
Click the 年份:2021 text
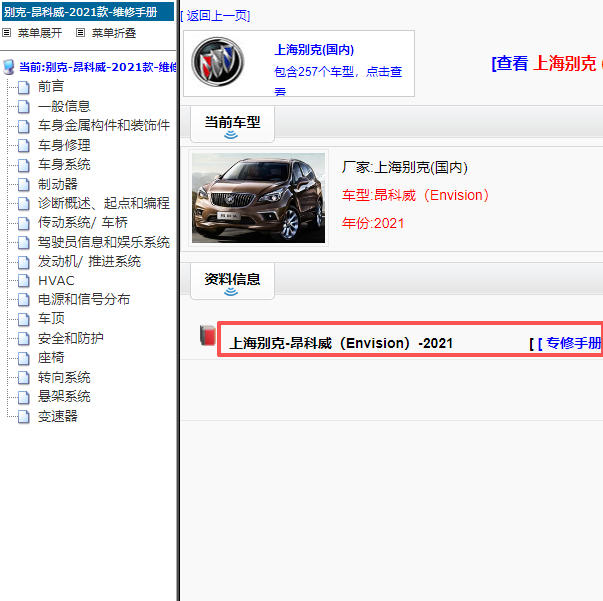(373, 223)
